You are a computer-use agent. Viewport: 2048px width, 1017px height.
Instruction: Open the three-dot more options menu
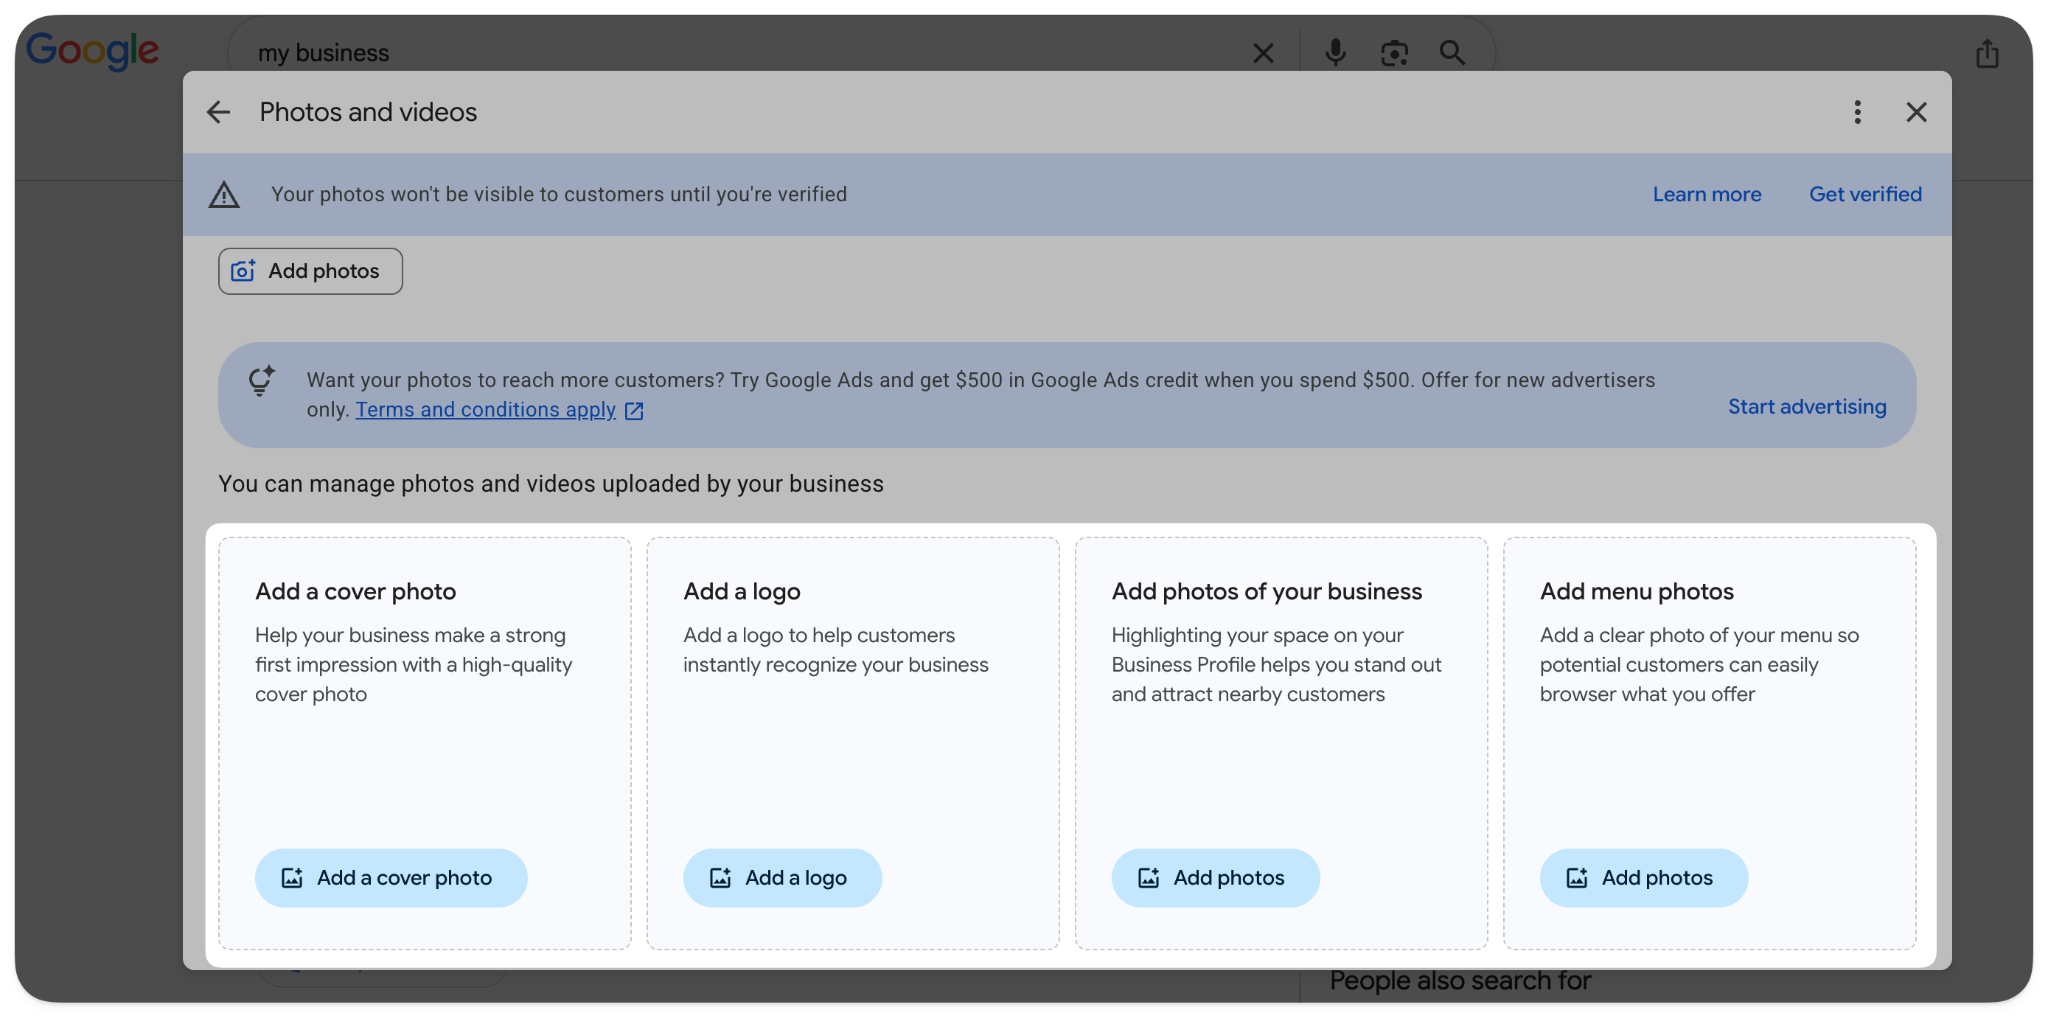pos(1857,112)
